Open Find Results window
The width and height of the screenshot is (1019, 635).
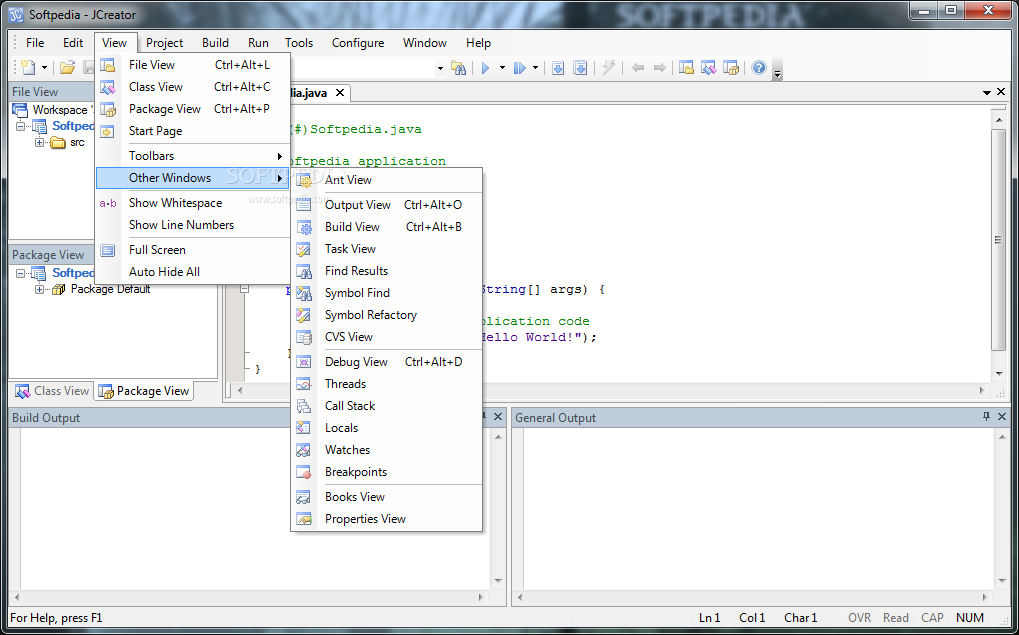pyautogui.click(x=387, y=271)
